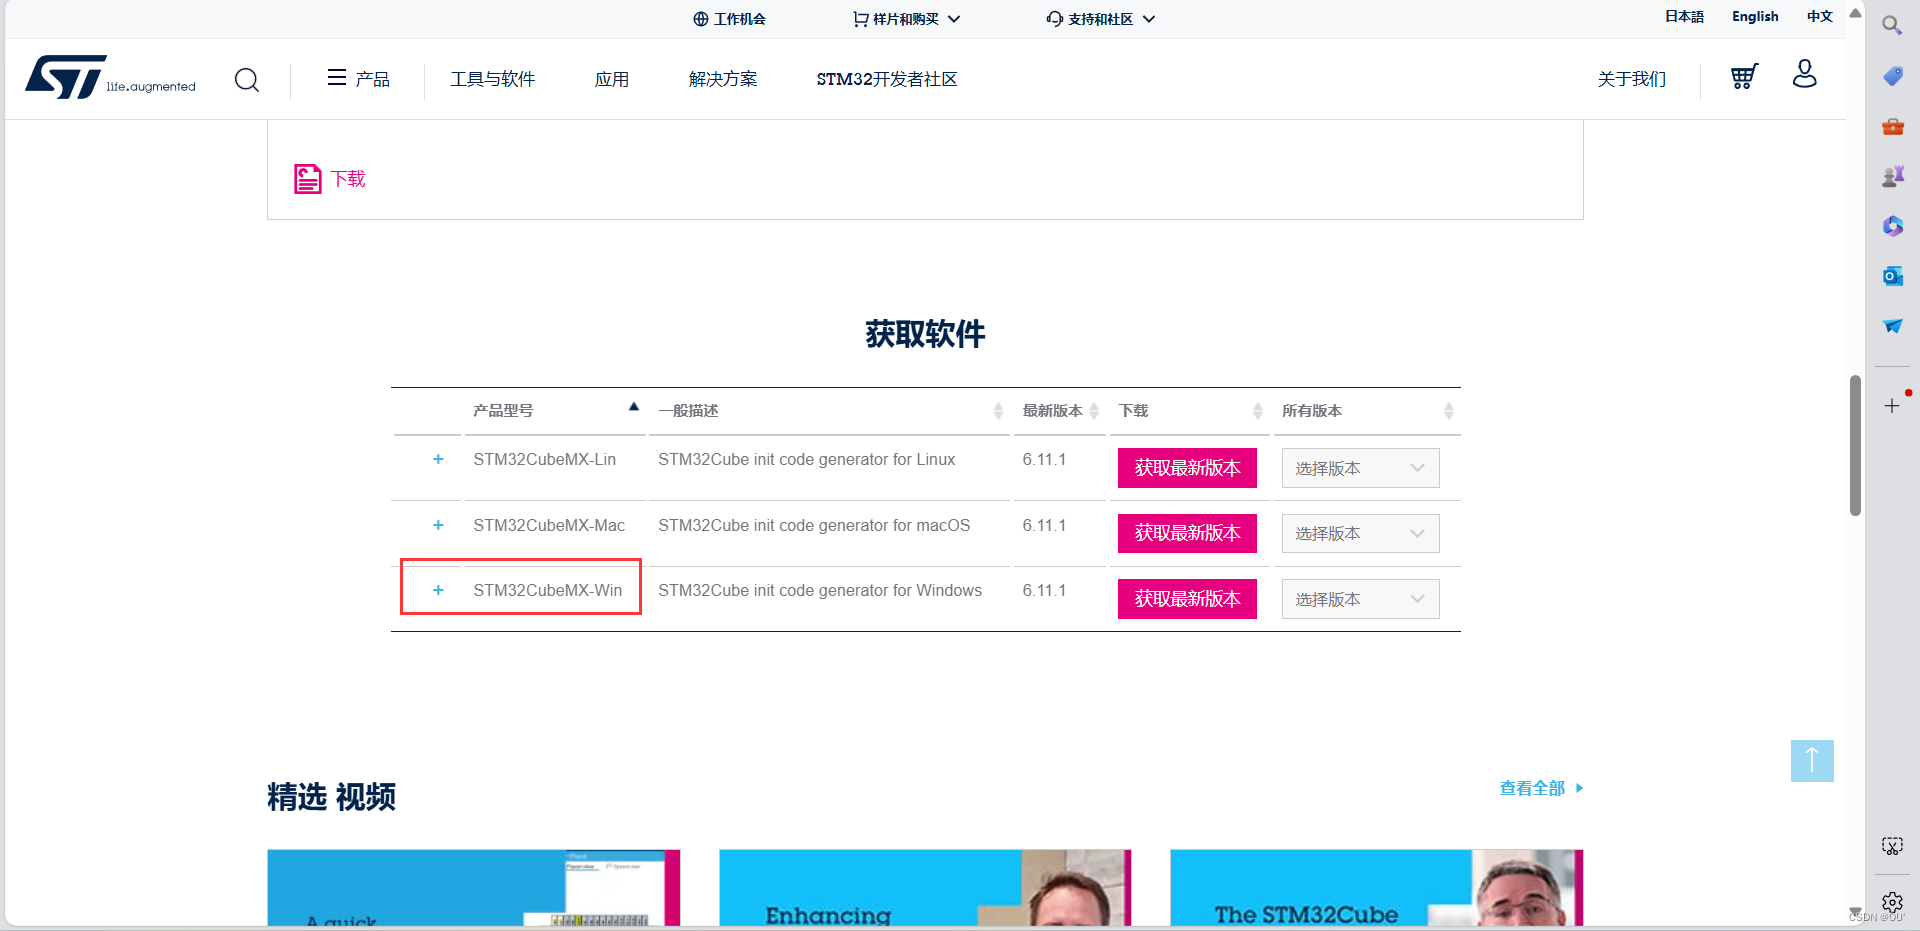Click the 查看全部 videos link
Screen dimensions: 1920x931
(1540, 788)
